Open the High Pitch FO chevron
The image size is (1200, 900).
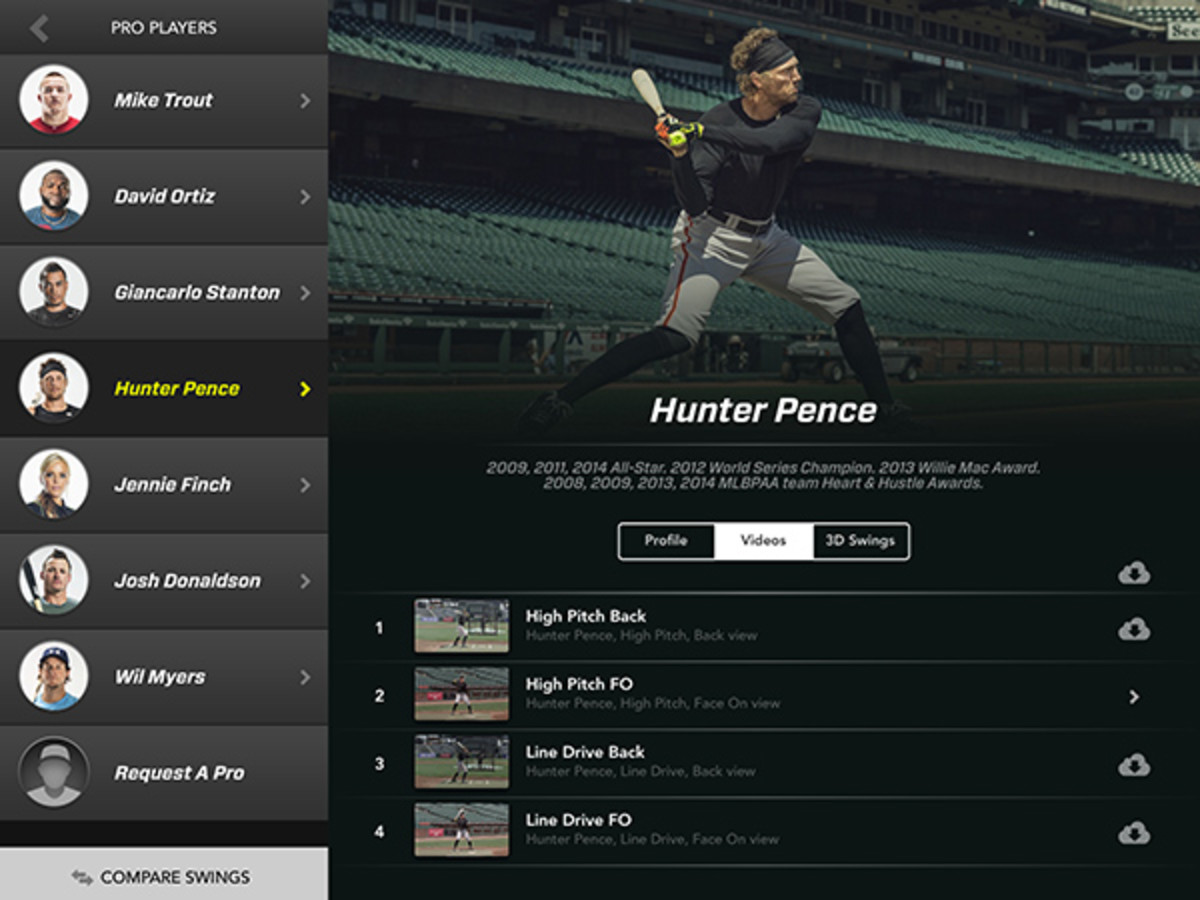pos(1134,697)
